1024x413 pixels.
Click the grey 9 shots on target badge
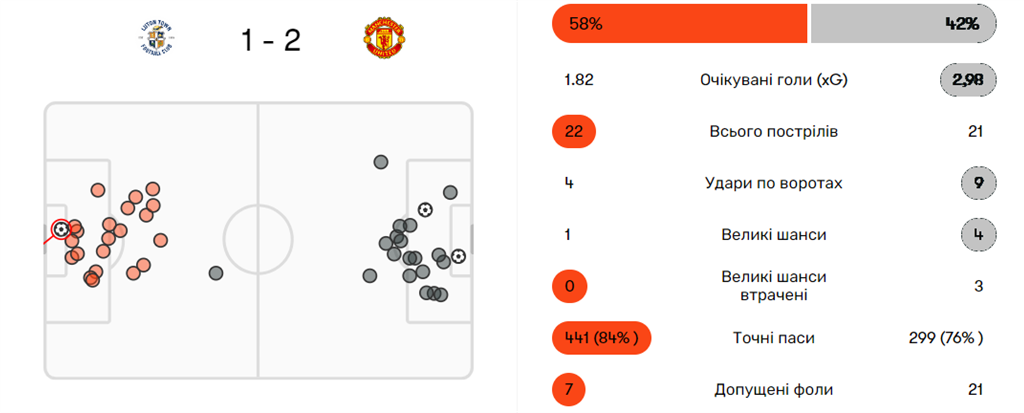point(976,184)
